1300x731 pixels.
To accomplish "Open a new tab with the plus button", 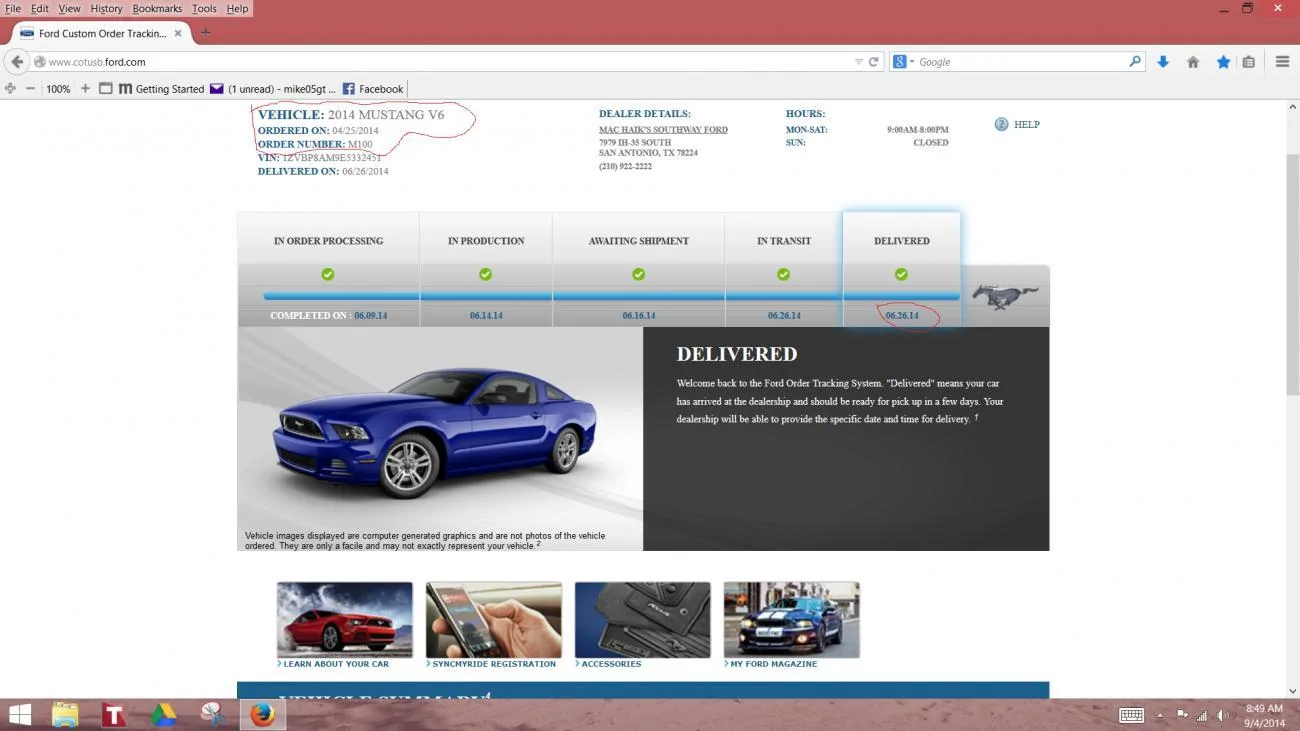I will (205, 33).
